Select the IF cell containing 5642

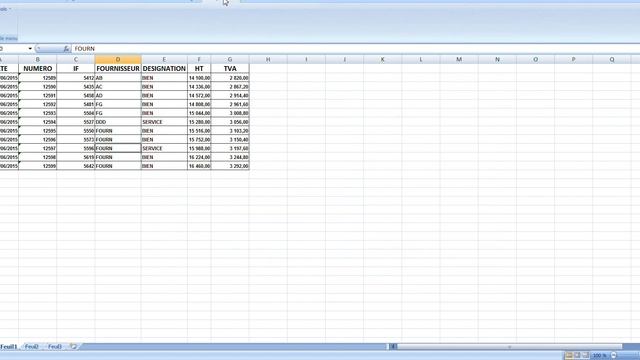pos(76,166)
